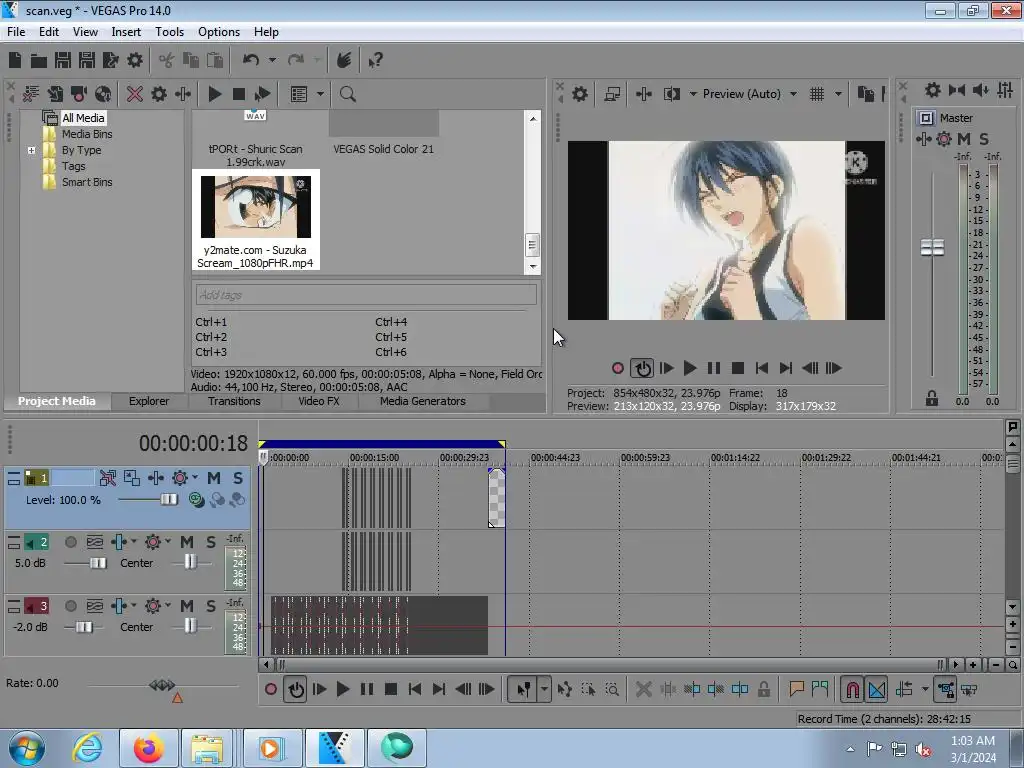Insert a region on the timeline
The width and height of the screenshot is (1024, 768).
click(x=820, y=690)
